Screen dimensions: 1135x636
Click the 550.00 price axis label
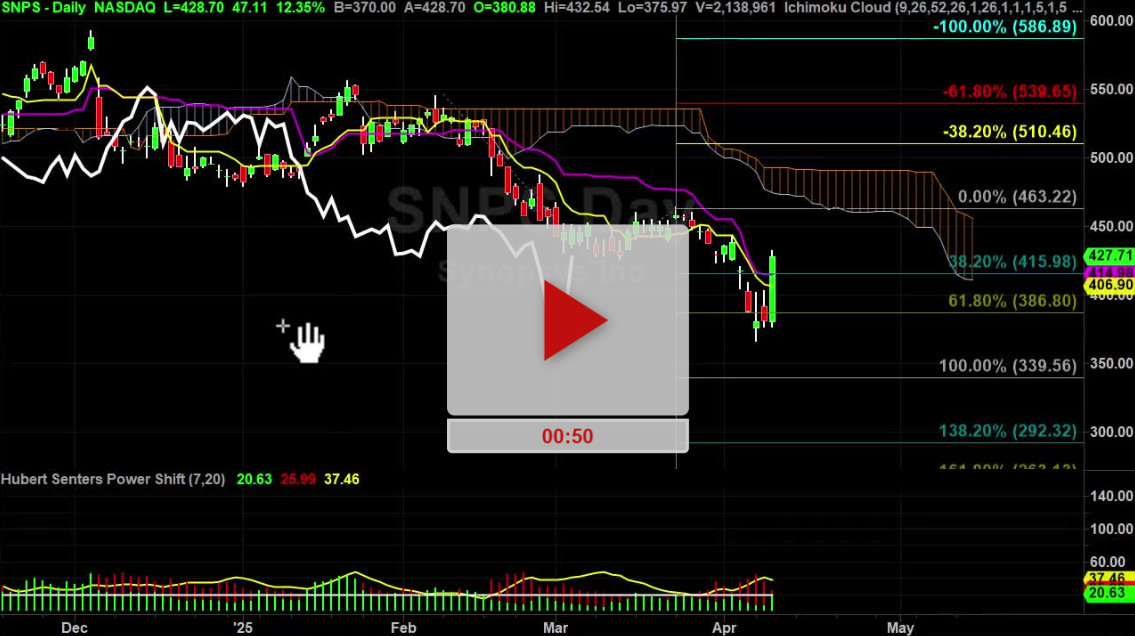point(1112,89)
